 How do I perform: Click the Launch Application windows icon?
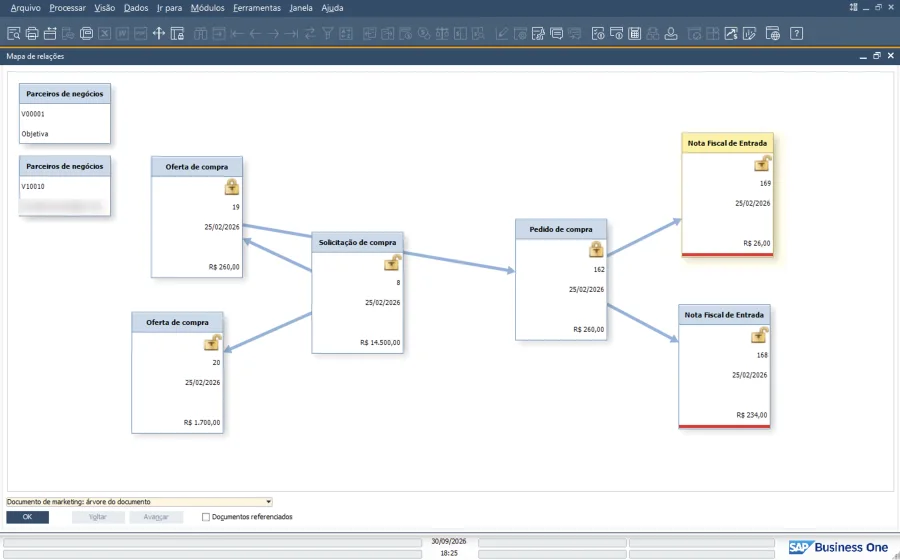87,34
